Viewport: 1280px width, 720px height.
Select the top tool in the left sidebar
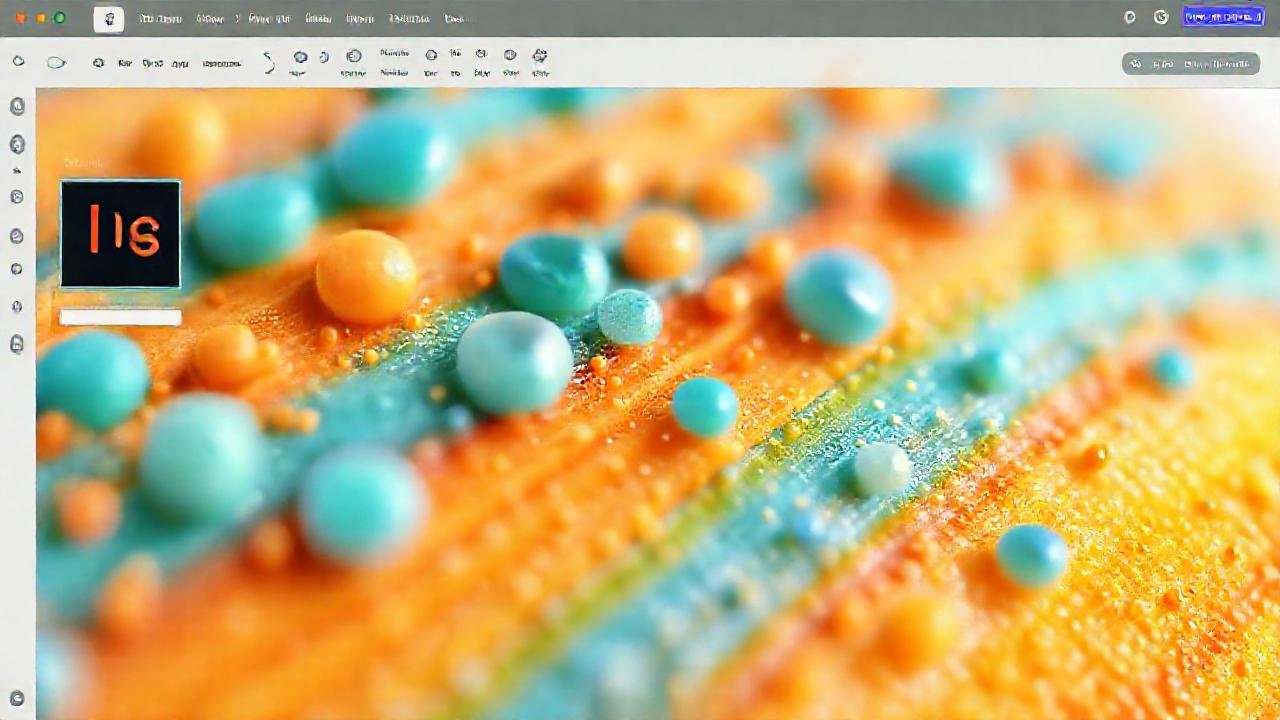tap(17, 106)
